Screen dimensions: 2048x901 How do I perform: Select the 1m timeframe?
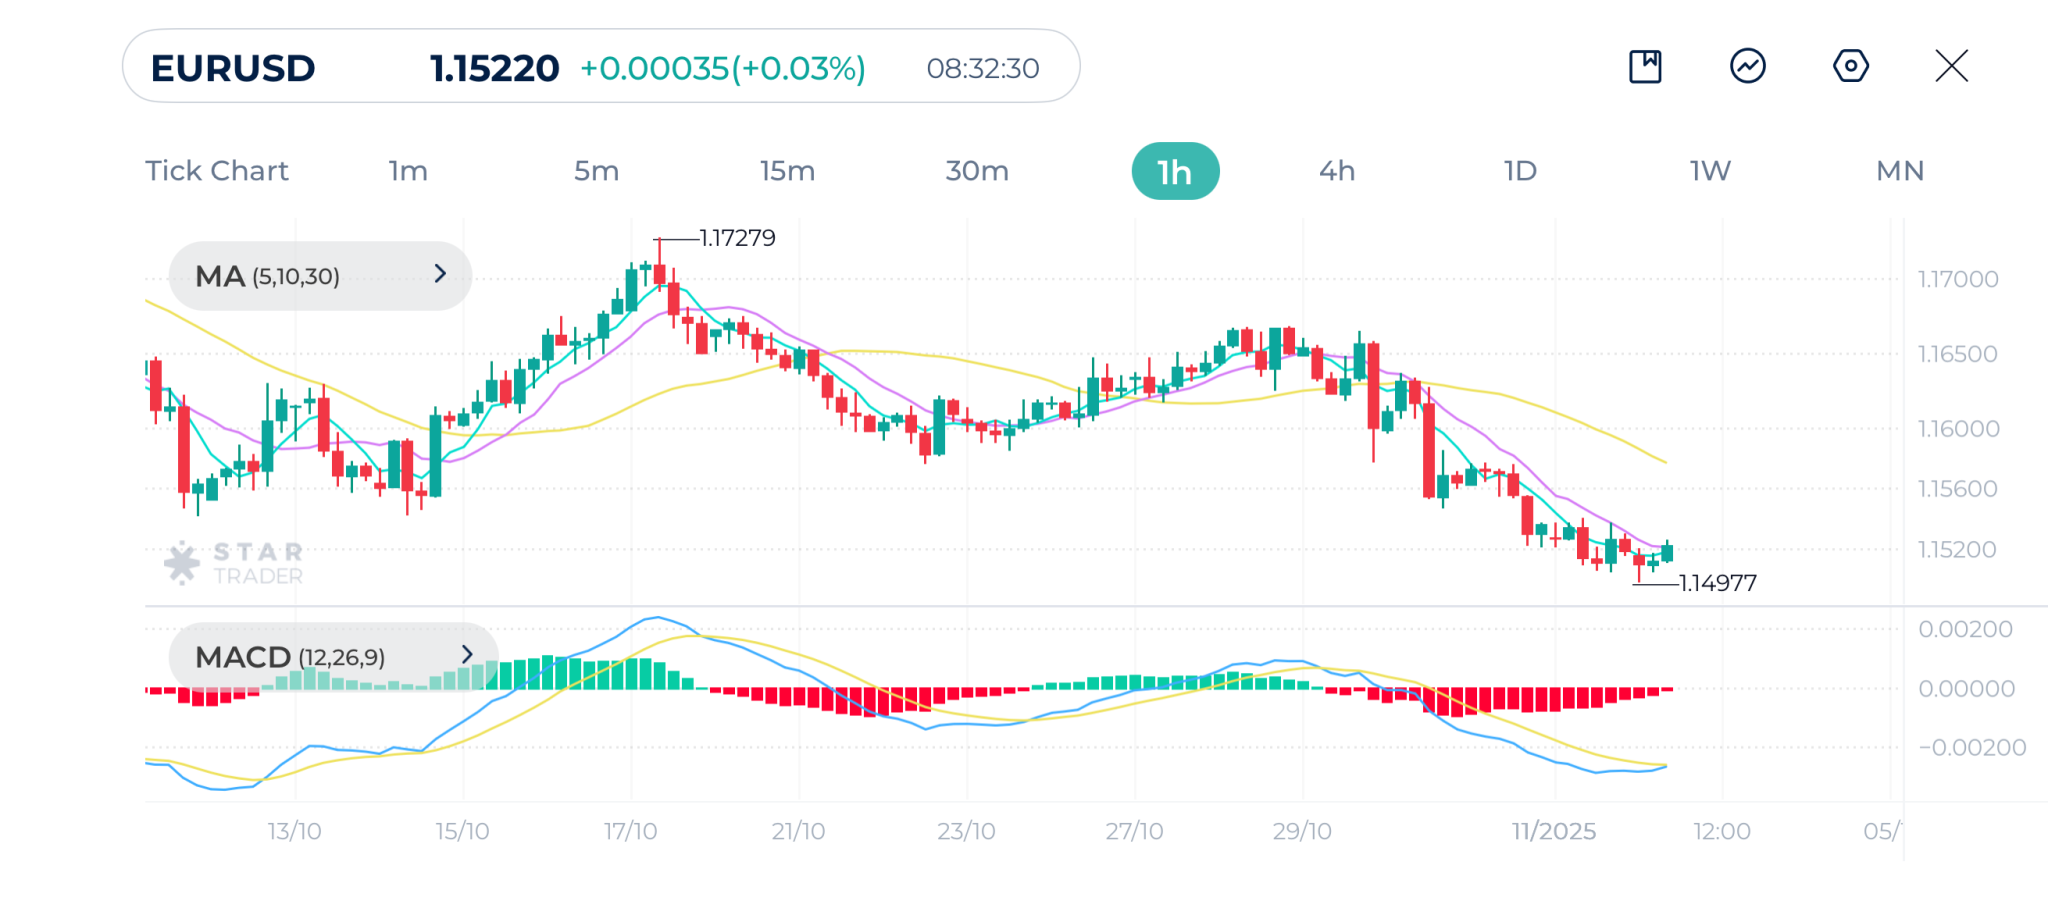pyautogui.click(x=408, y=171)
